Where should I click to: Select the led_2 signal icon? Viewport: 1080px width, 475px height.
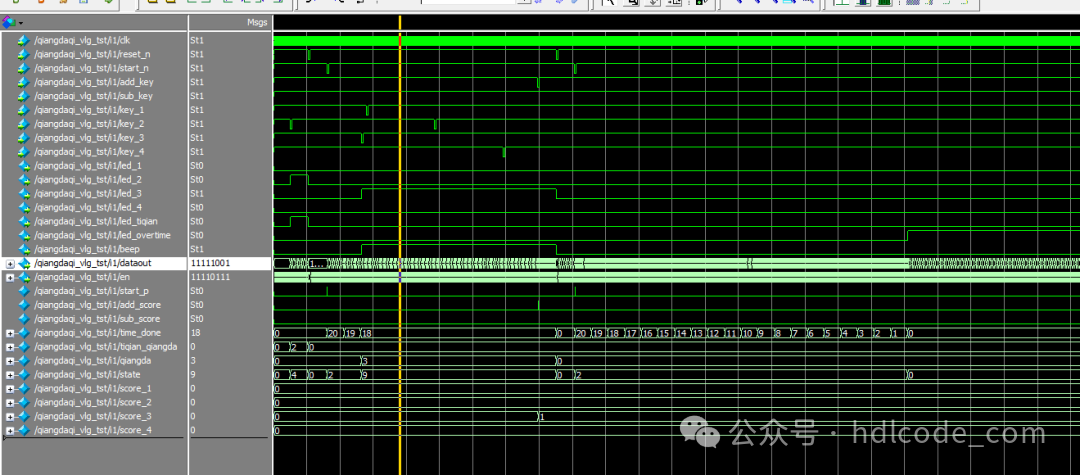click(x=24, y=180)
